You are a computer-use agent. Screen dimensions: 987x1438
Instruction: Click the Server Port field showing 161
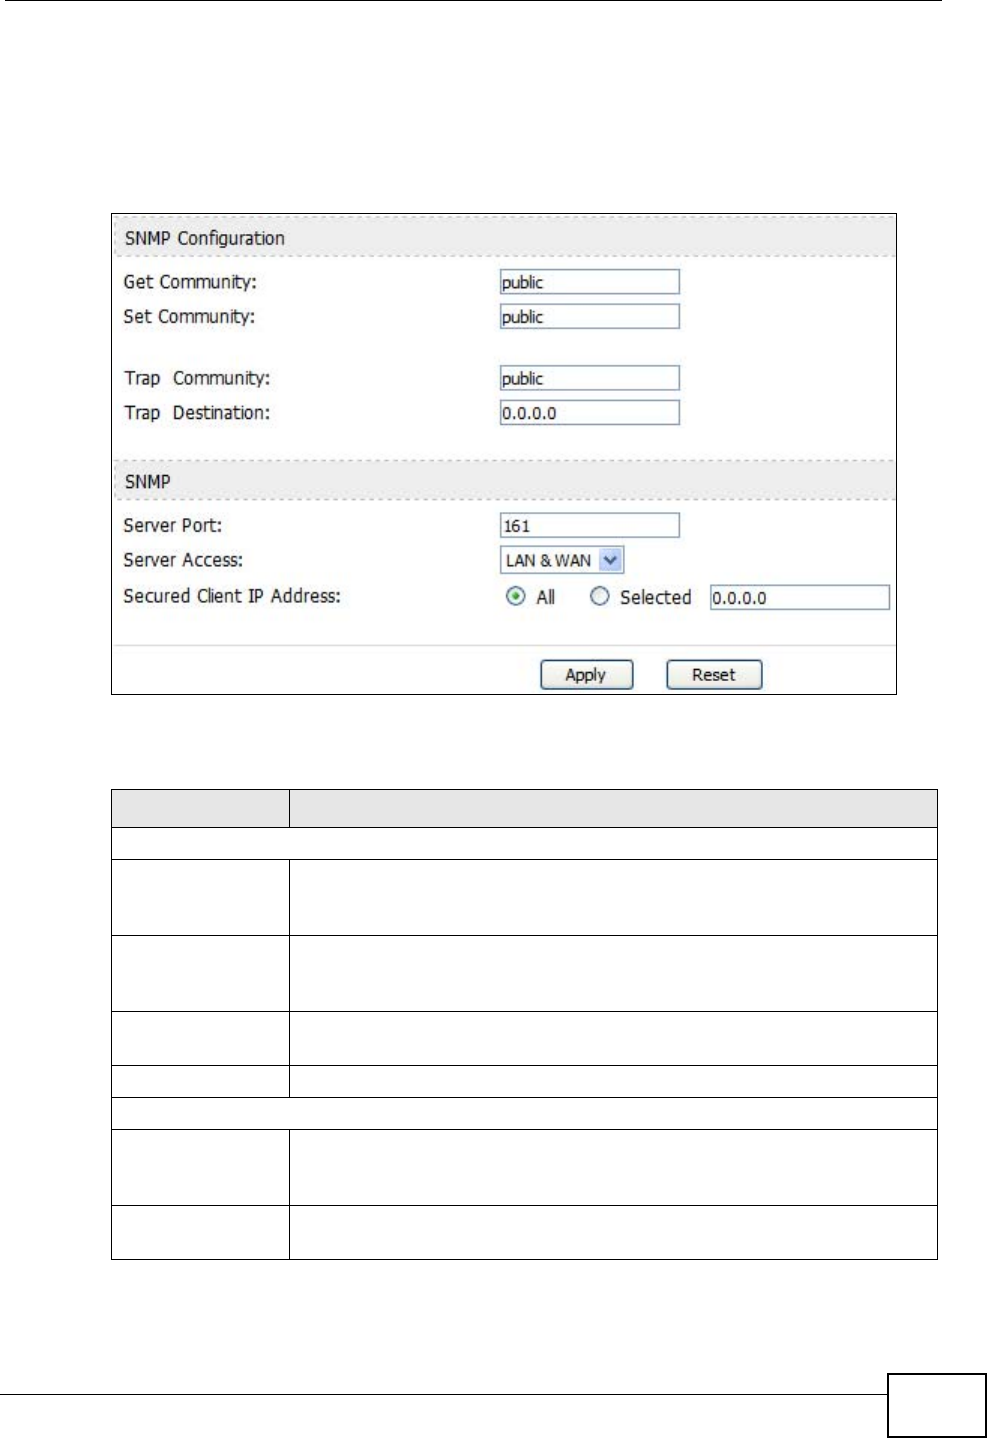pyautogui.click(x=589, y=526)
